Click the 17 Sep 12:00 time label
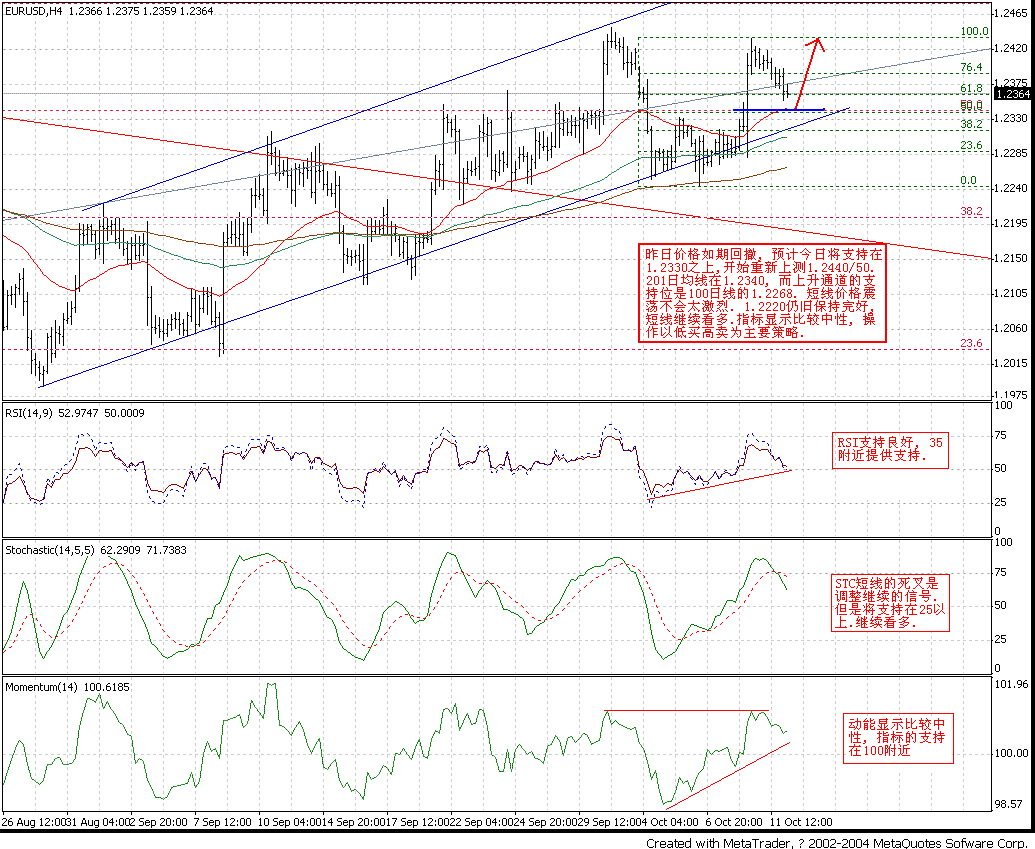The image size is (1035, 849). [416, 823]
